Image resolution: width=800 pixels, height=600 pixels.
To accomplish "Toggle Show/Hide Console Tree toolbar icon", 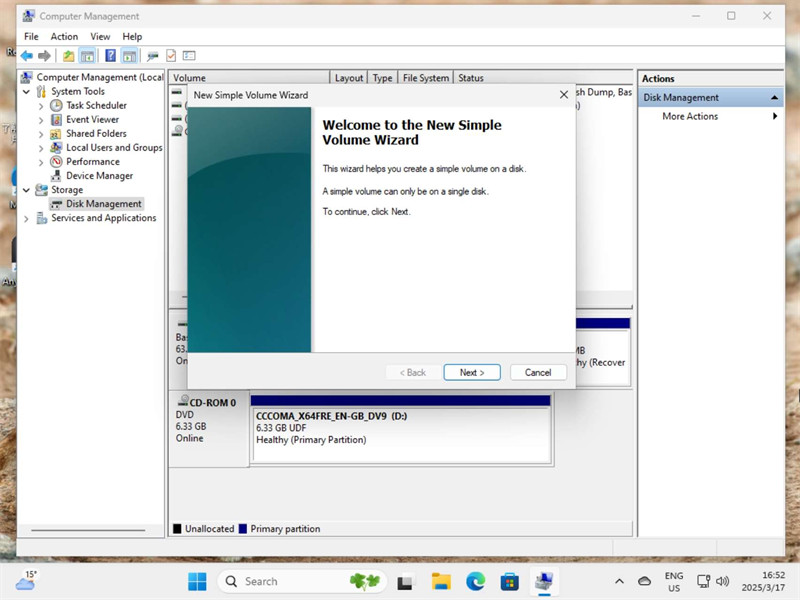I will (x=87, y=56).
